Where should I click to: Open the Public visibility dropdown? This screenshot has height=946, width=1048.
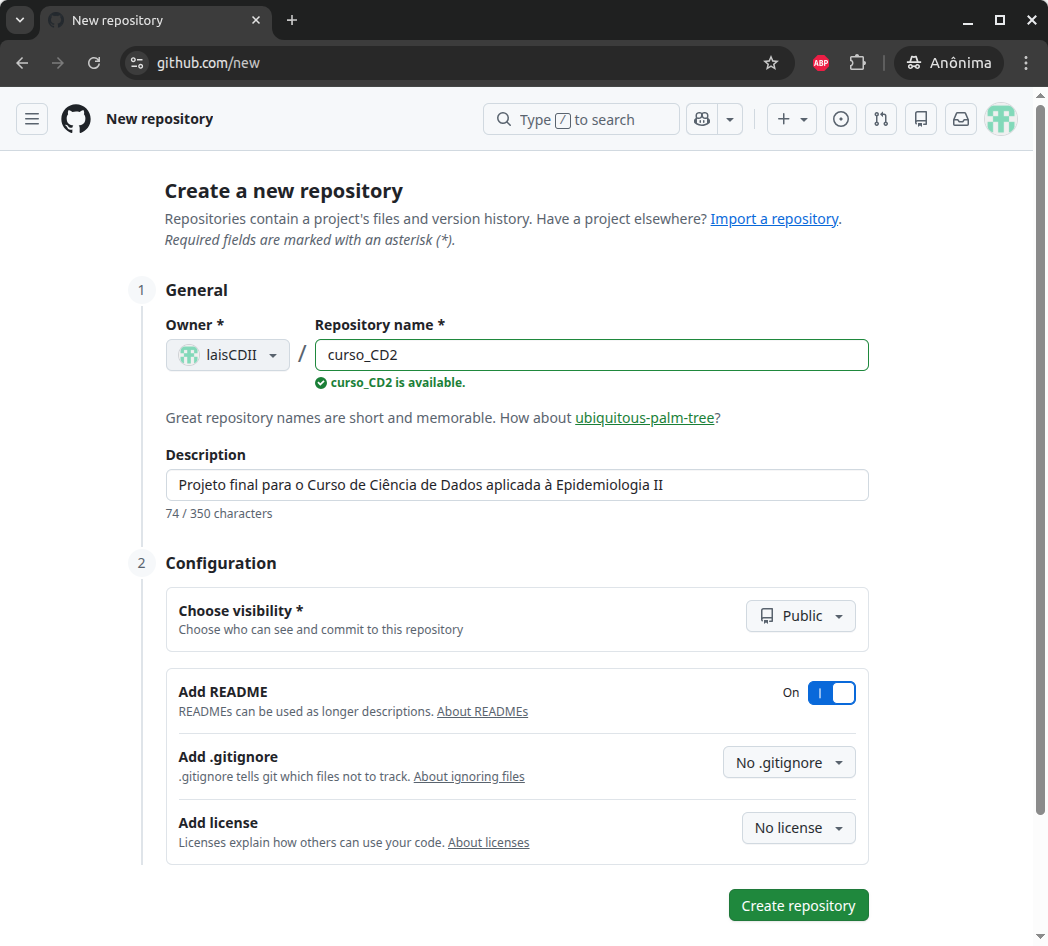coord(800,616)
